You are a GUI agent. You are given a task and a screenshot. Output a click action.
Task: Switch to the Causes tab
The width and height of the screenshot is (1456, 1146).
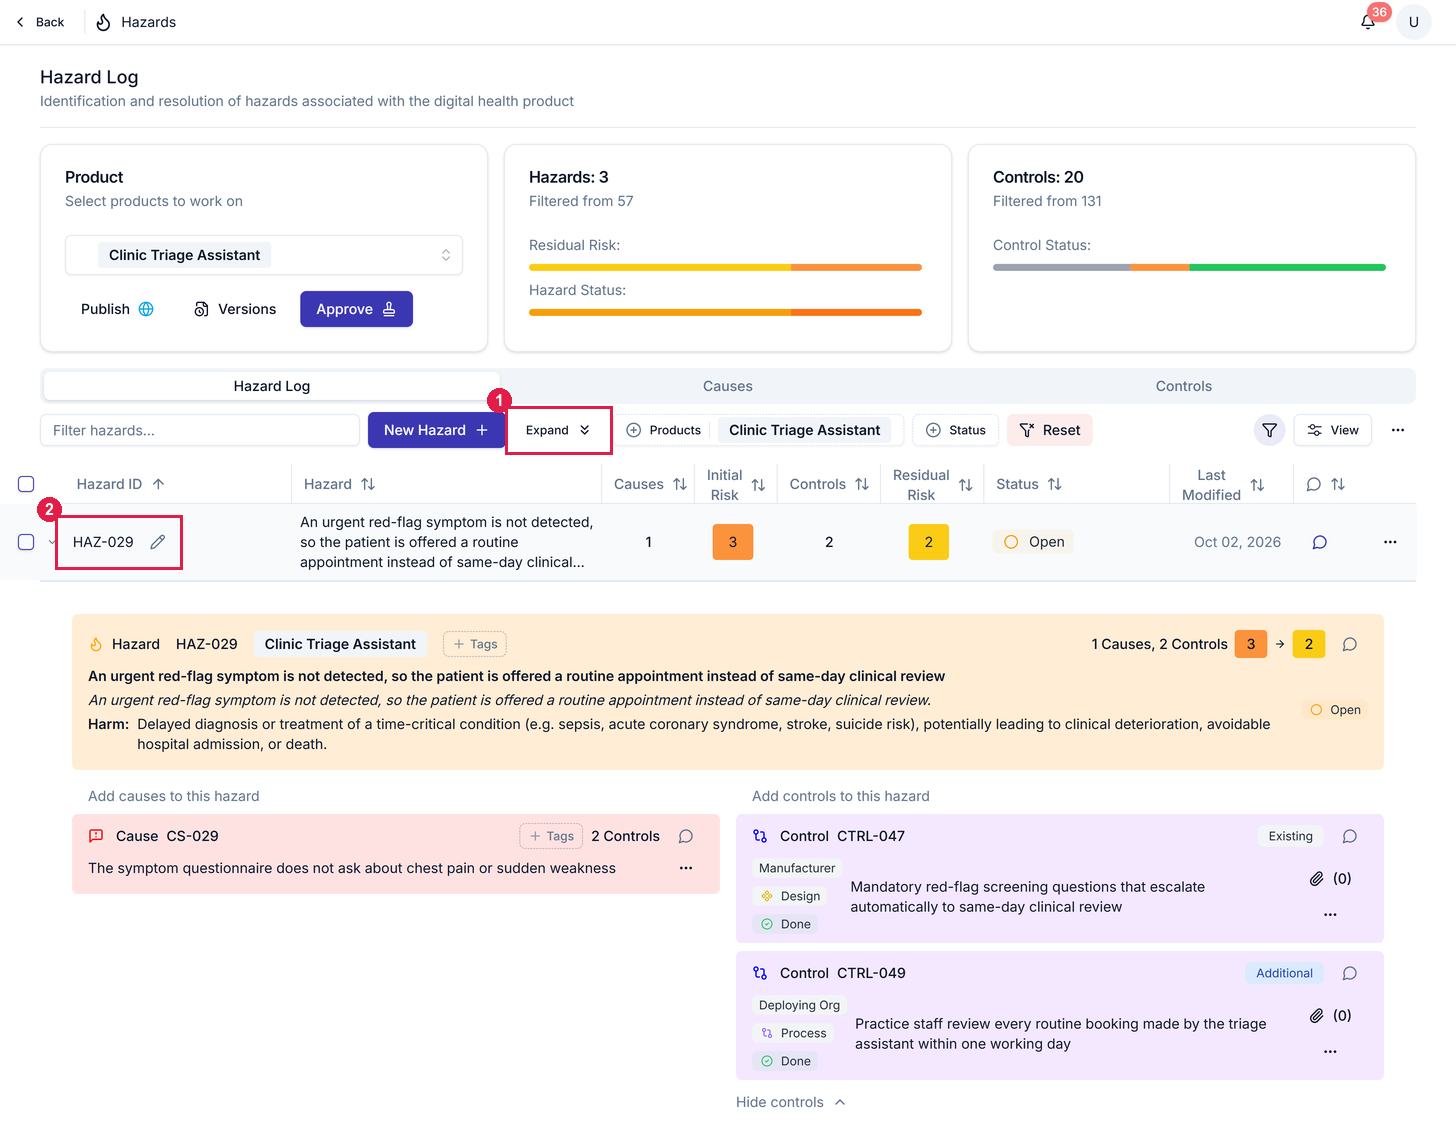pos(728,386)
